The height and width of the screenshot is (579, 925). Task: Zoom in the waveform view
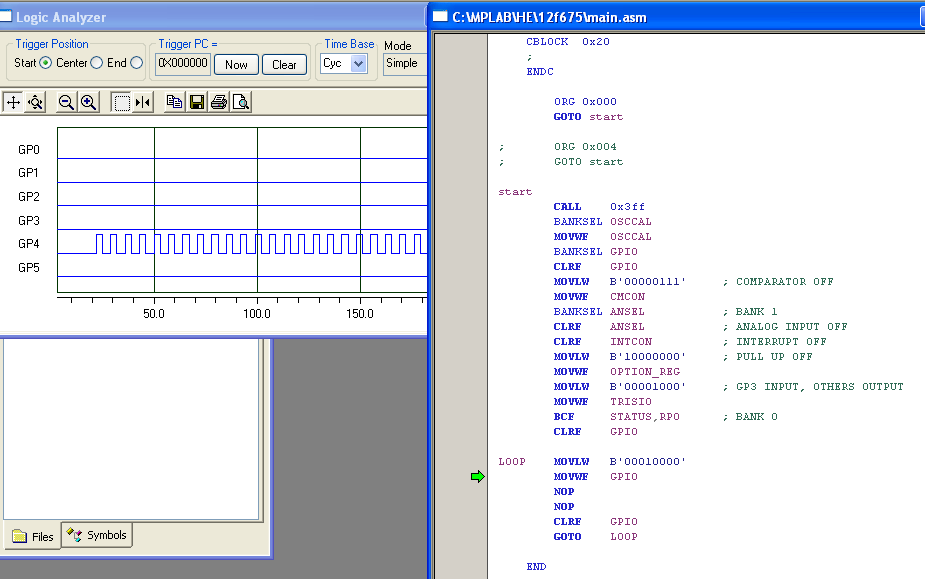pyautogui.click(x=88, y=102)
